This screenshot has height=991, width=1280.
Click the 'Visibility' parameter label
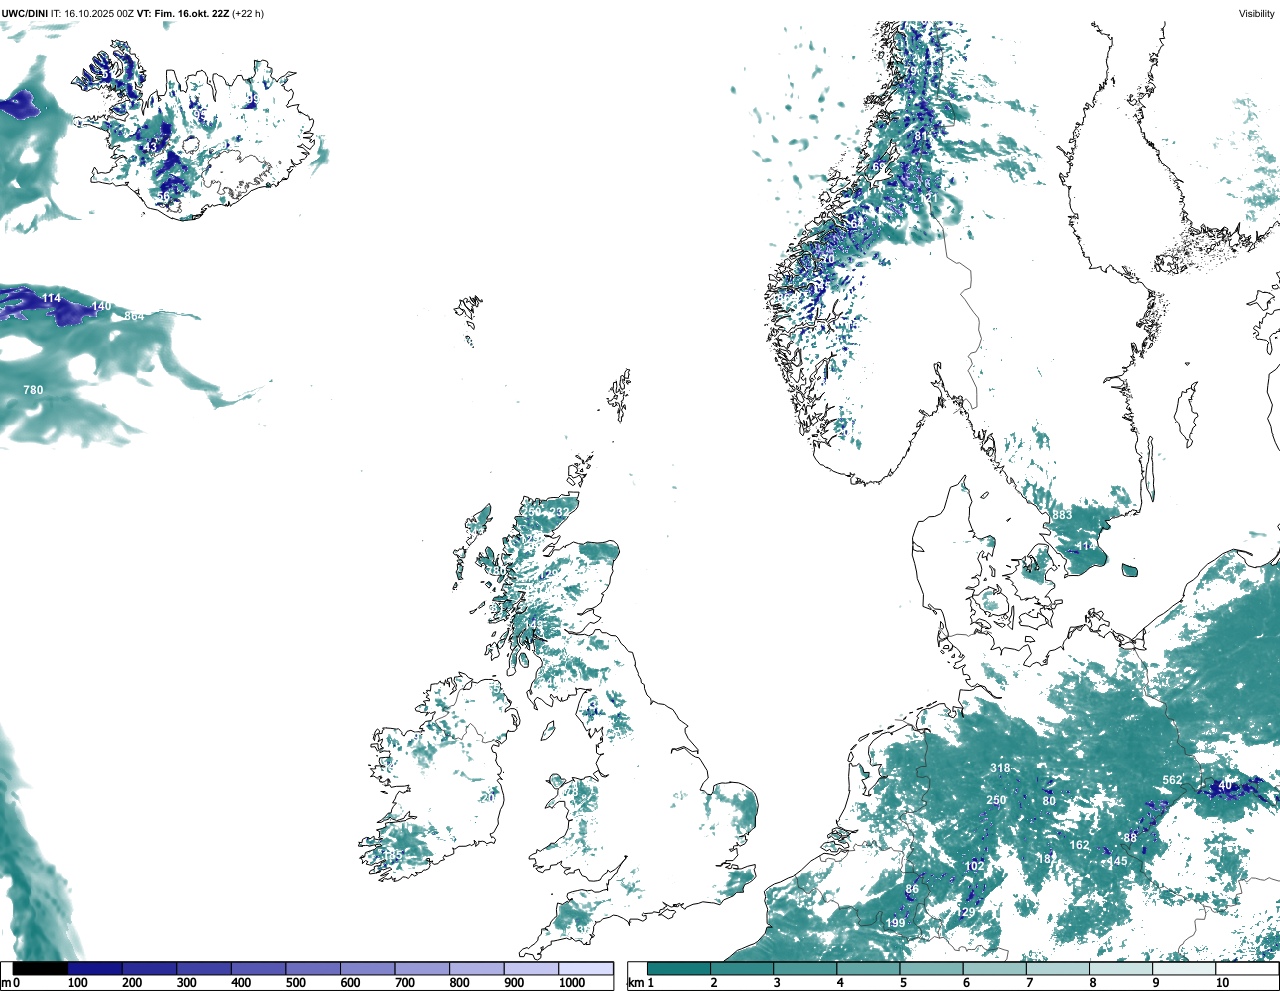pyautogui.click(x=1256, y=13)
